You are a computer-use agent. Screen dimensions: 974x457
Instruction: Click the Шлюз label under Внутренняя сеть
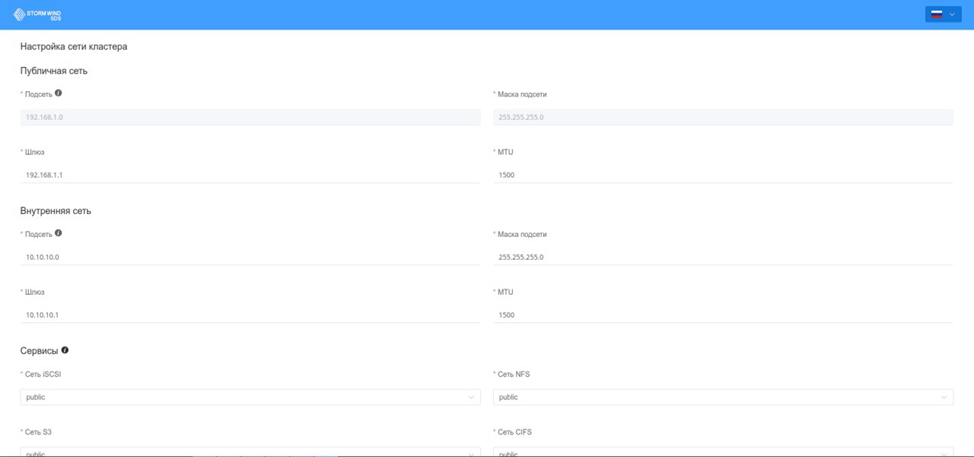click(35, 292)
